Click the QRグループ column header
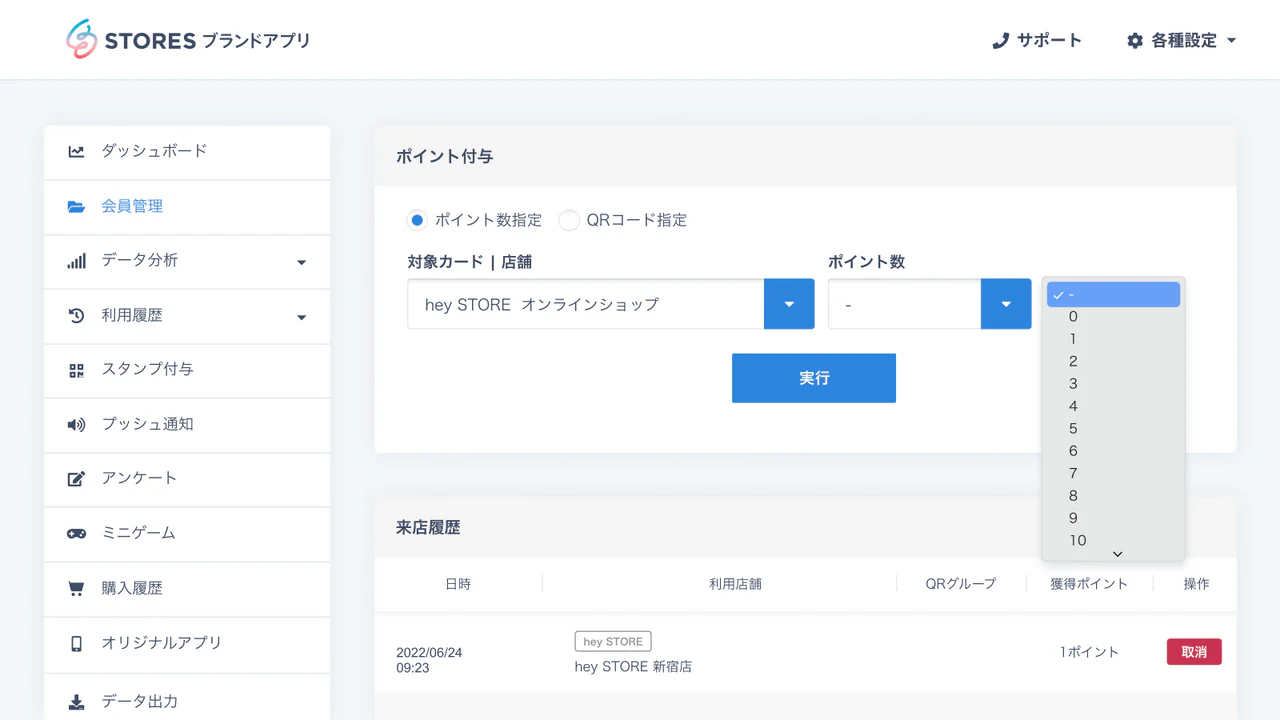Viewport: 1280px width, 720px height. (961, 584)
